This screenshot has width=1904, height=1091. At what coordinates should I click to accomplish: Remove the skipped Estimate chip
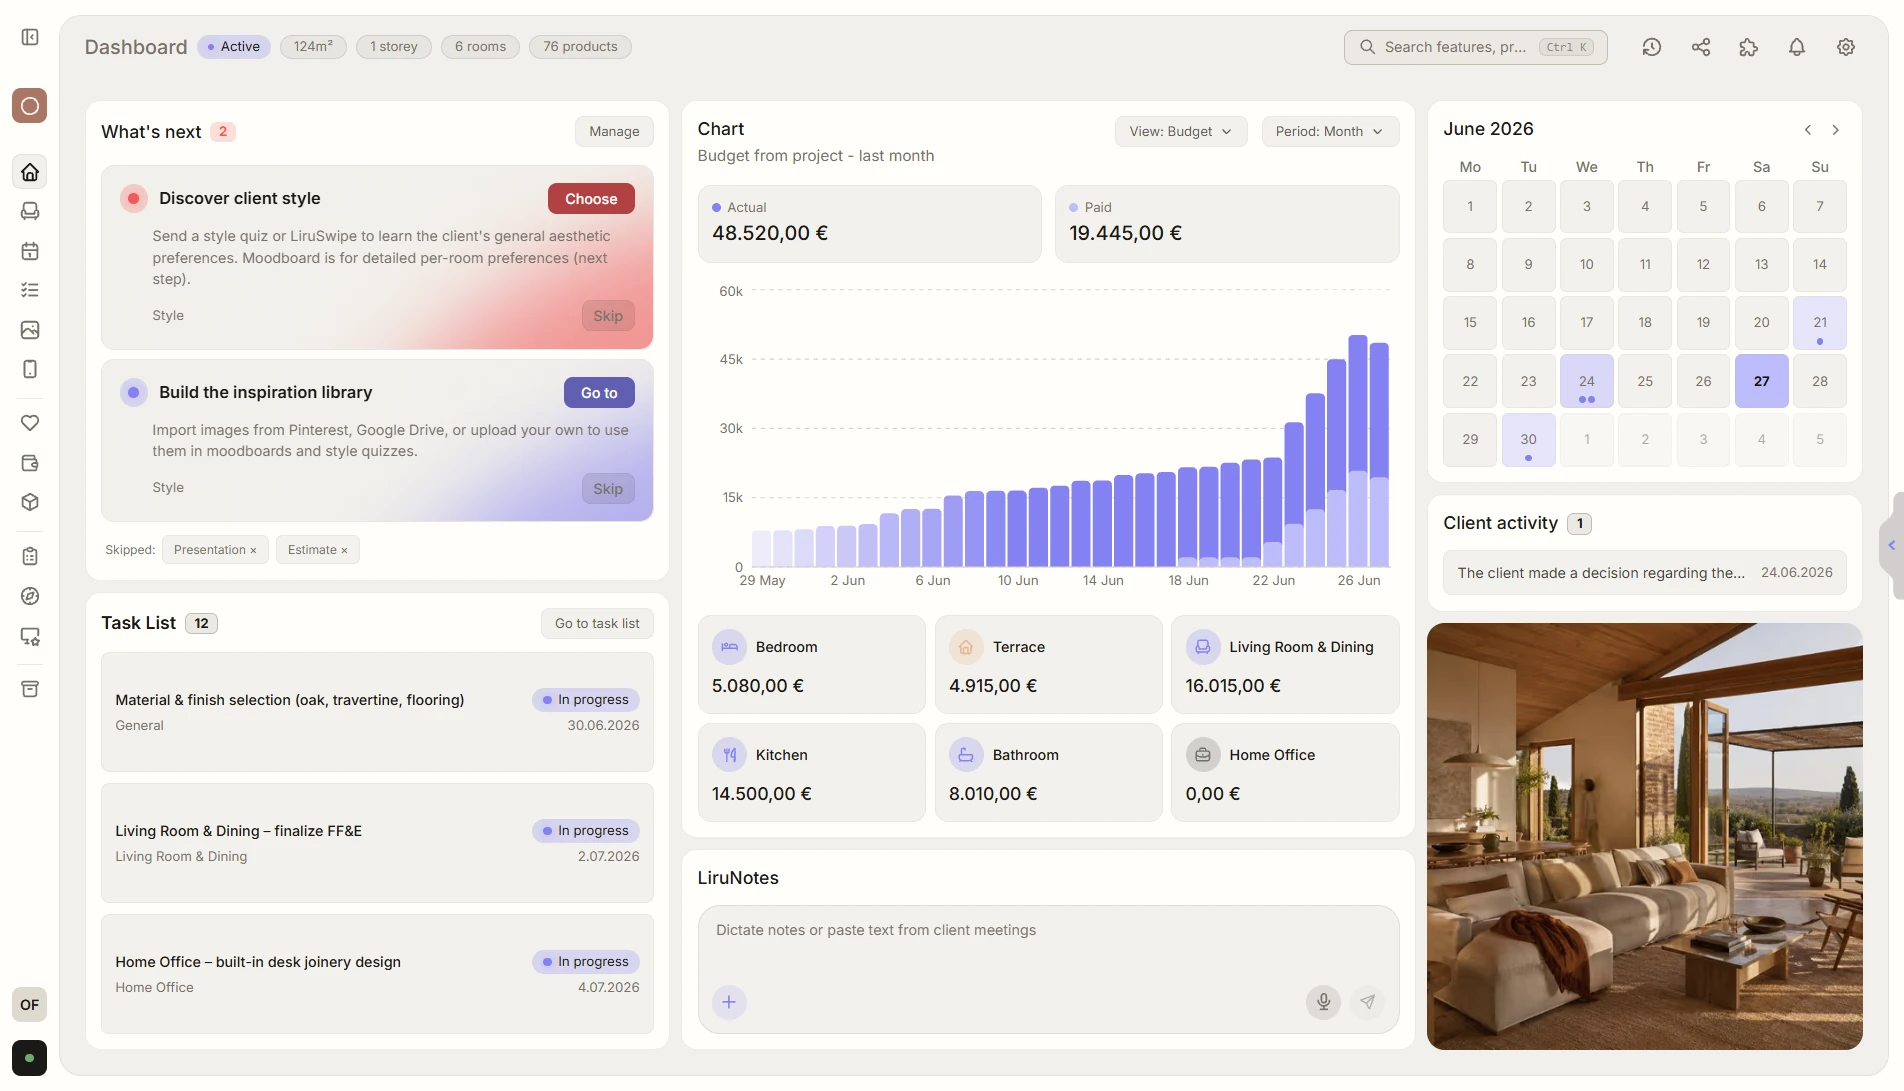pyautogui.click(x=344, y=551)
